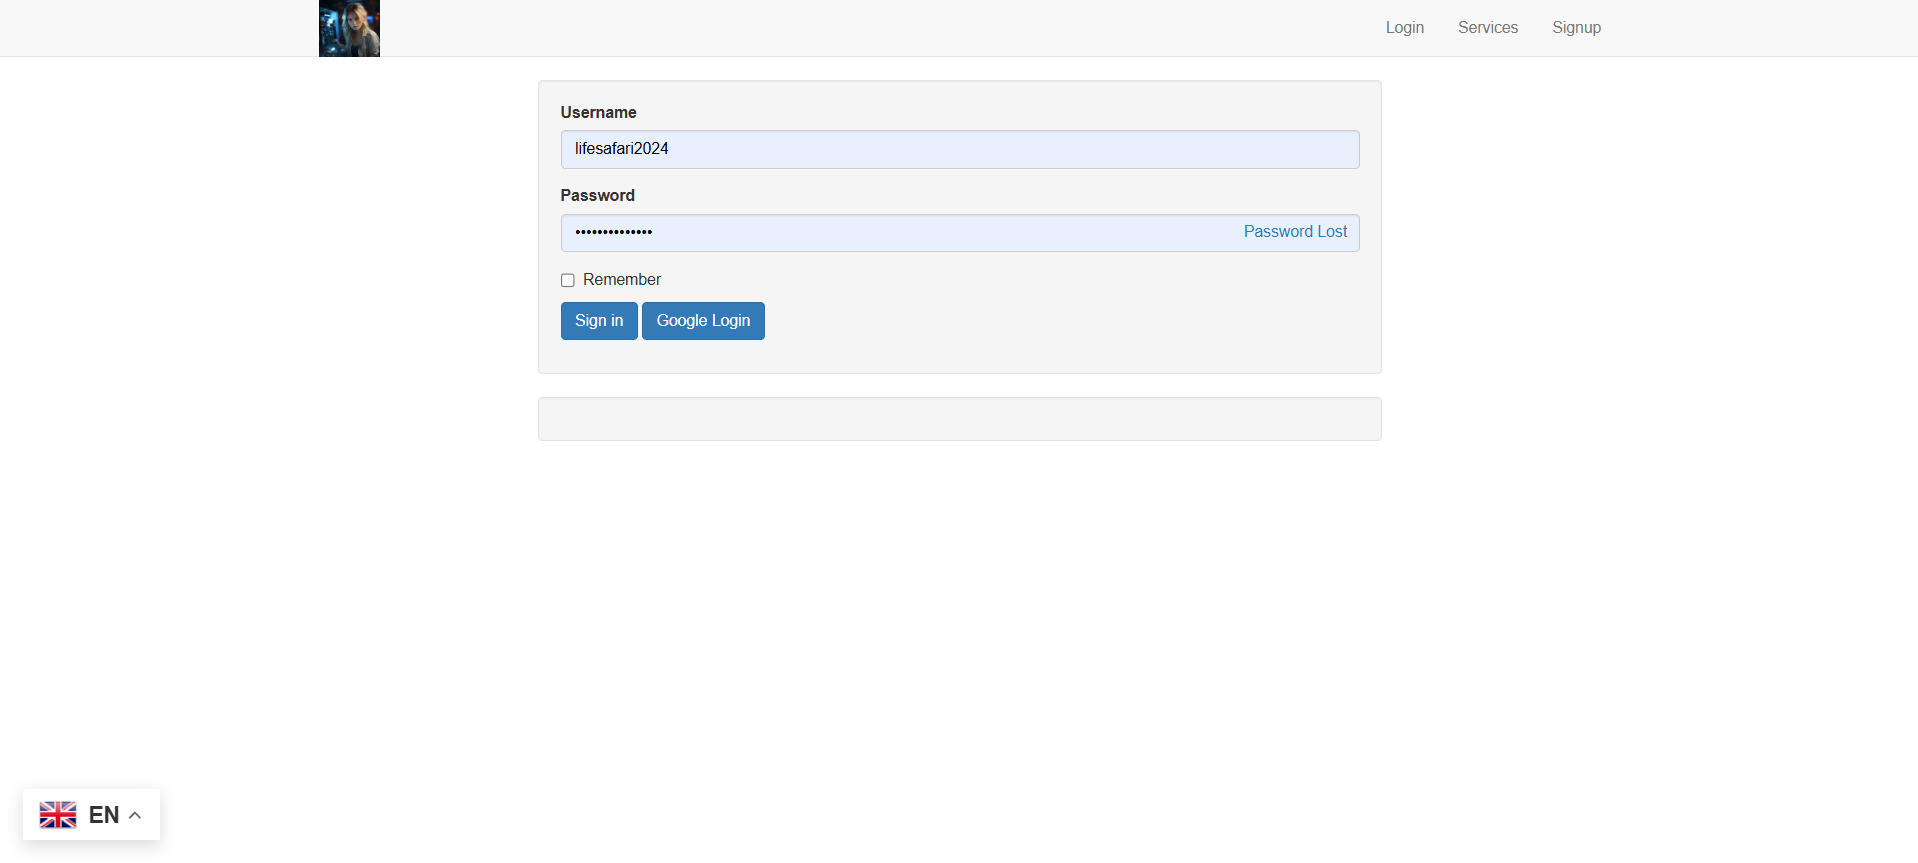Image resolution: width=1918 pixels, height=863 pixels.
Task: Click the site logo in the header
Action: pyautogui.click(x=348, y=28)
